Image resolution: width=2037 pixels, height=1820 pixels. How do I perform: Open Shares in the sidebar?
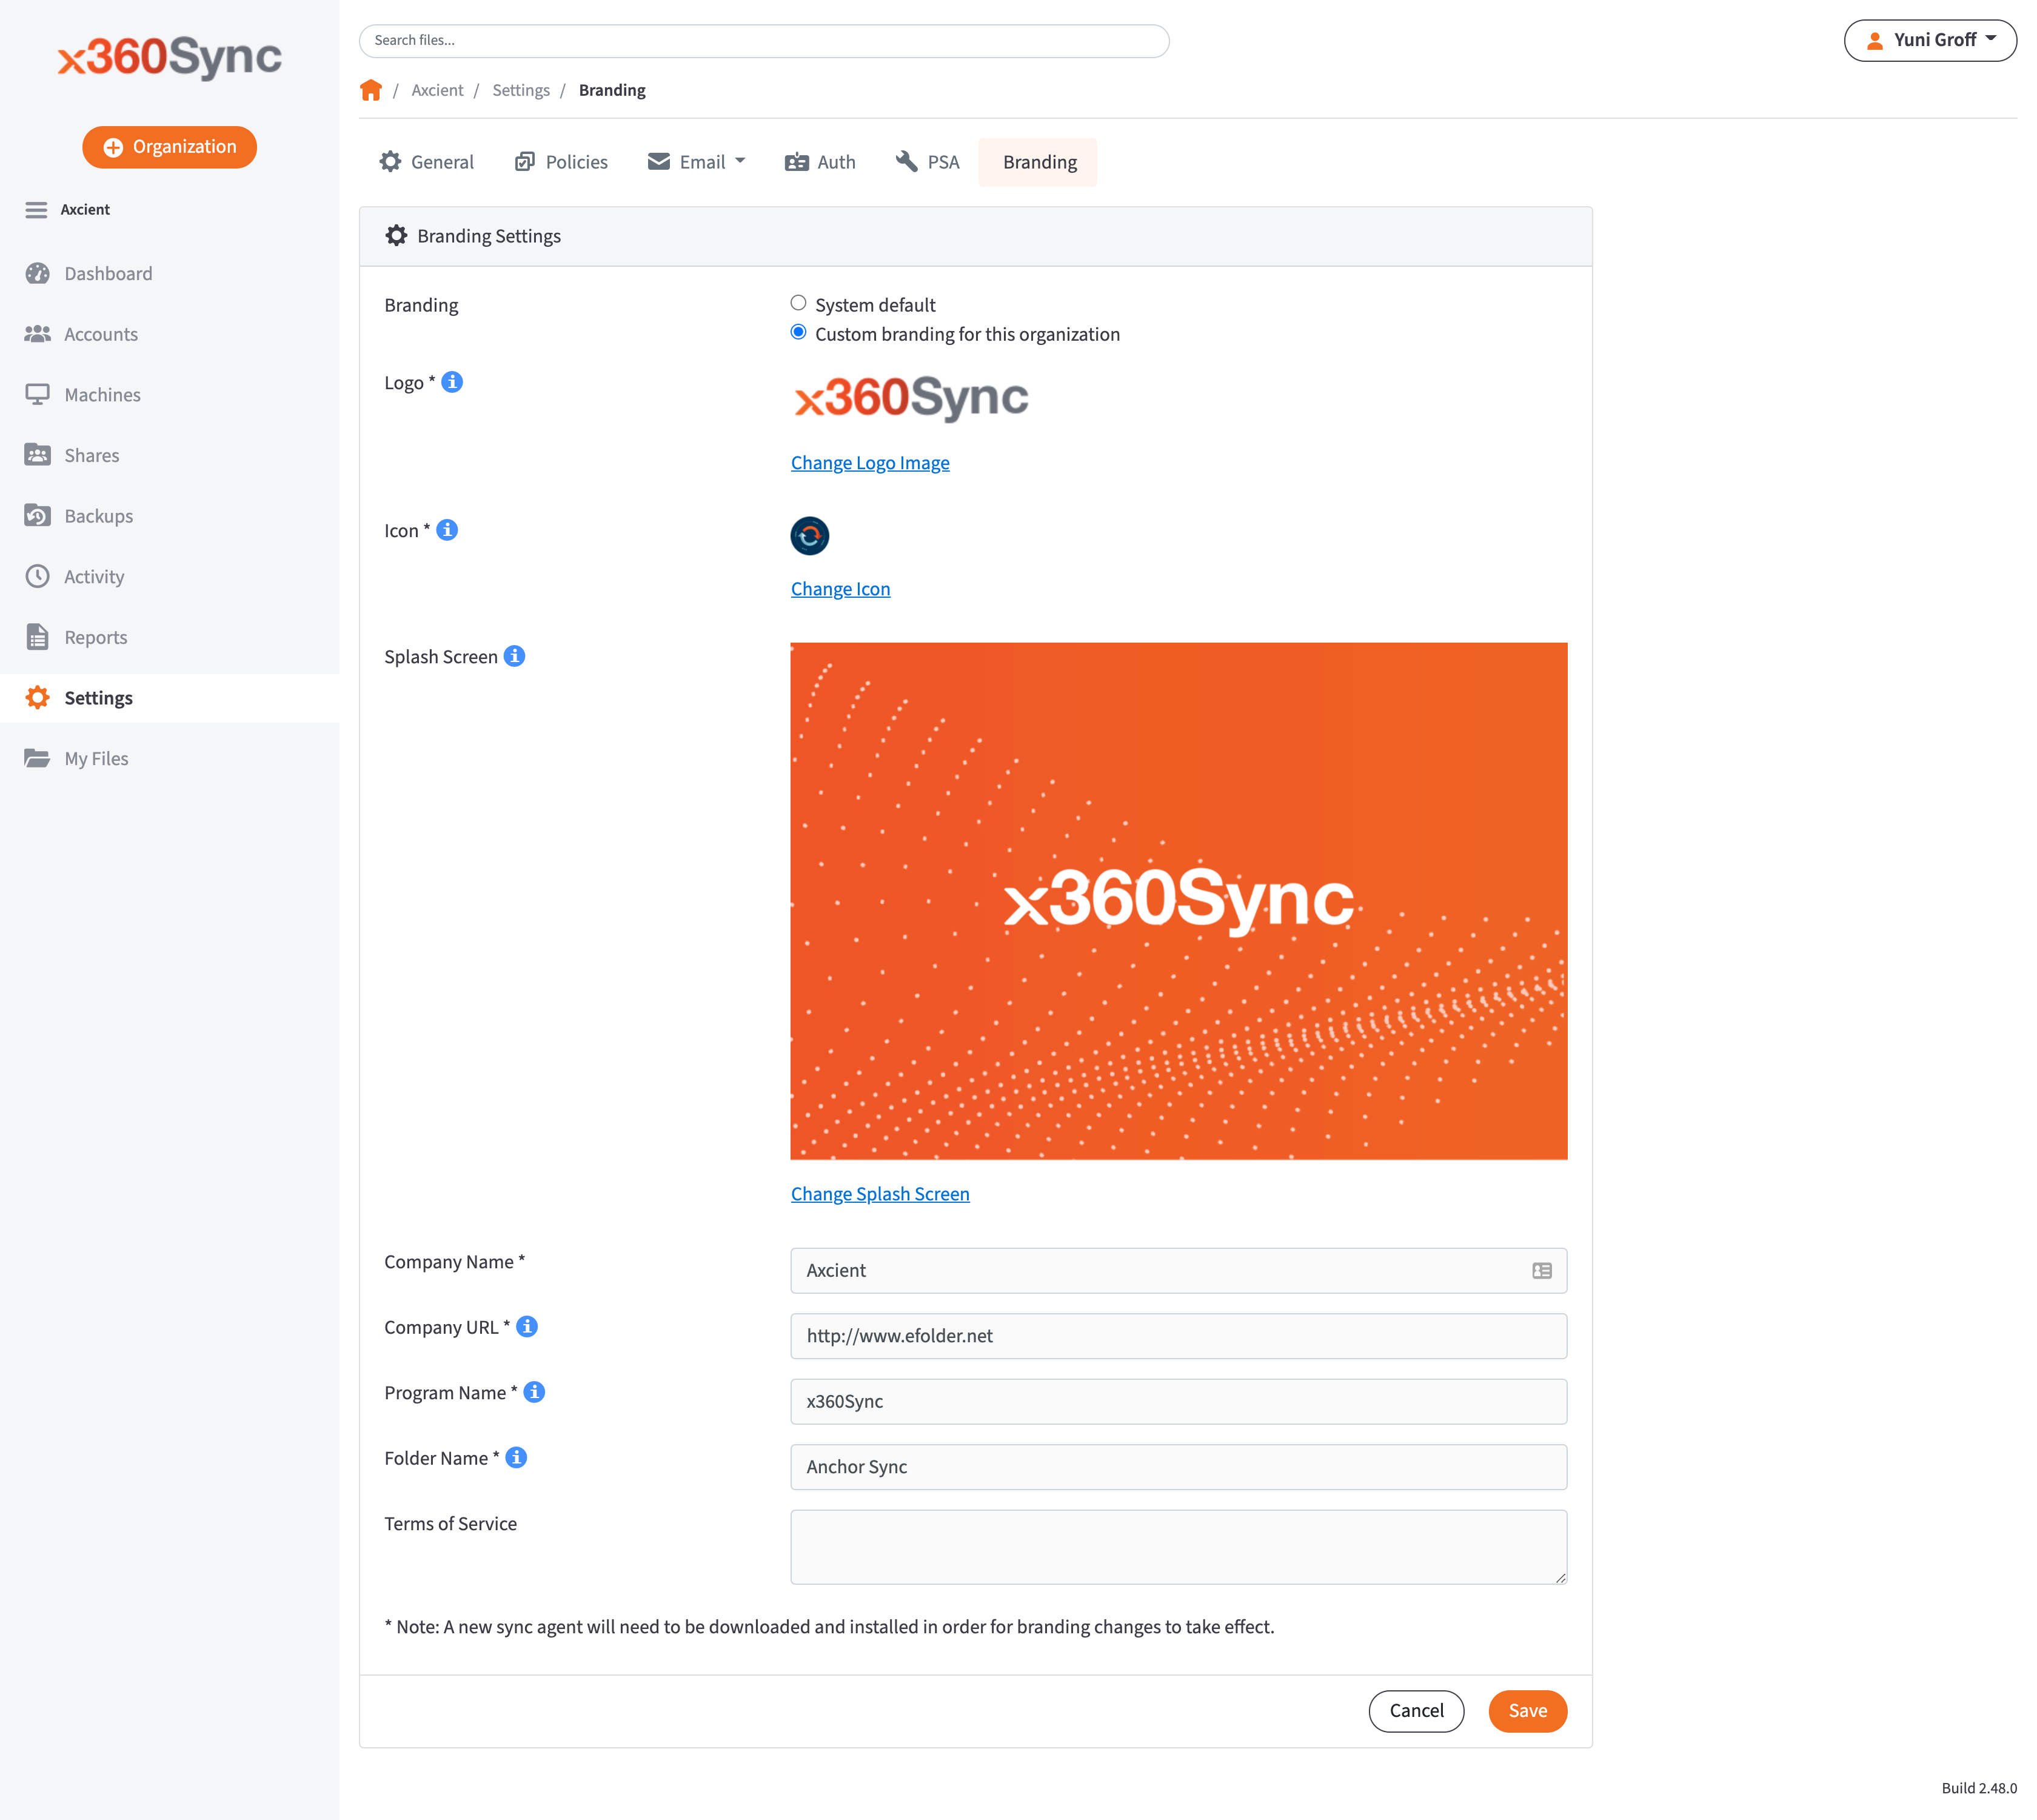(x=91, y=456)
